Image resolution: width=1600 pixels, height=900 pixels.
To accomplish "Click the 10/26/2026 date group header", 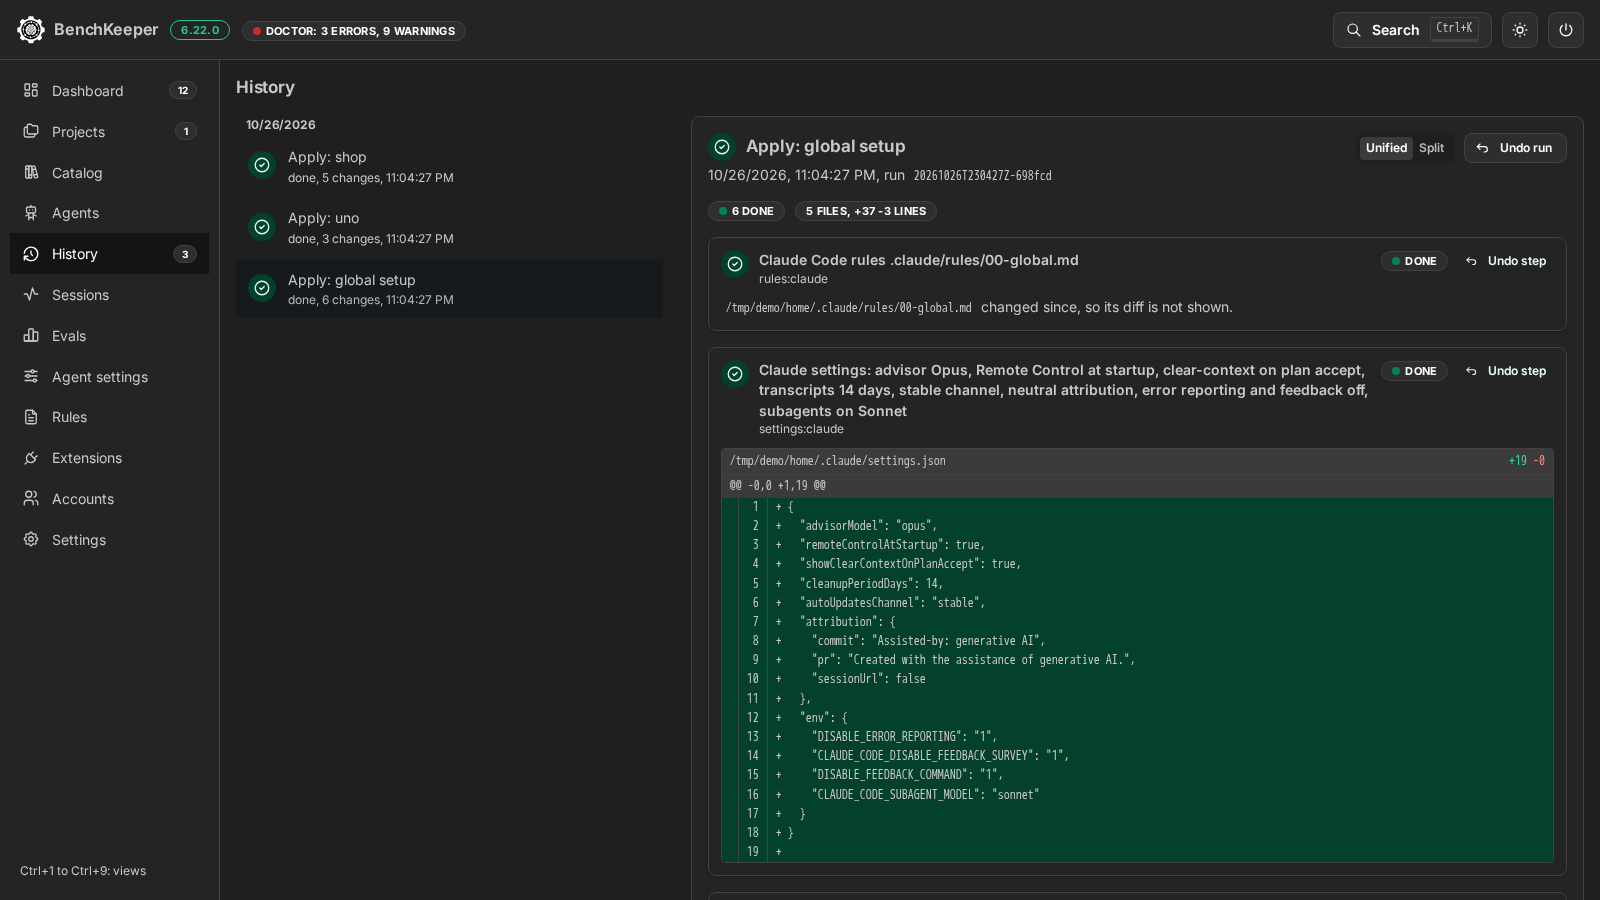I will pos(281,125).
